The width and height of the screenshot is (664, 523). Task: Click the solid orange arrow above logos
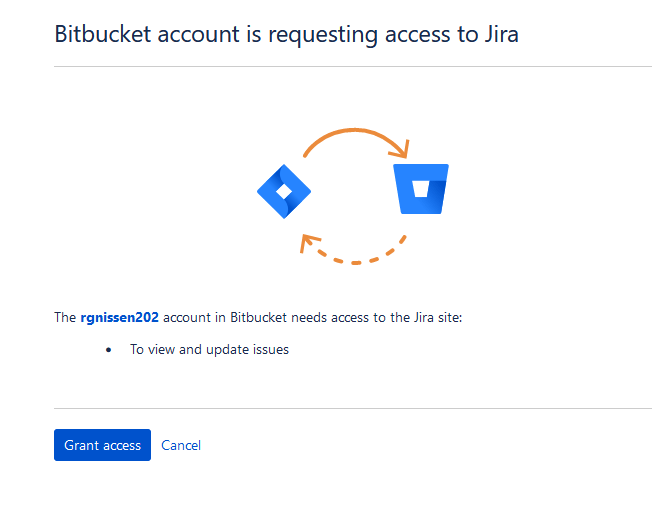(350, 133)
